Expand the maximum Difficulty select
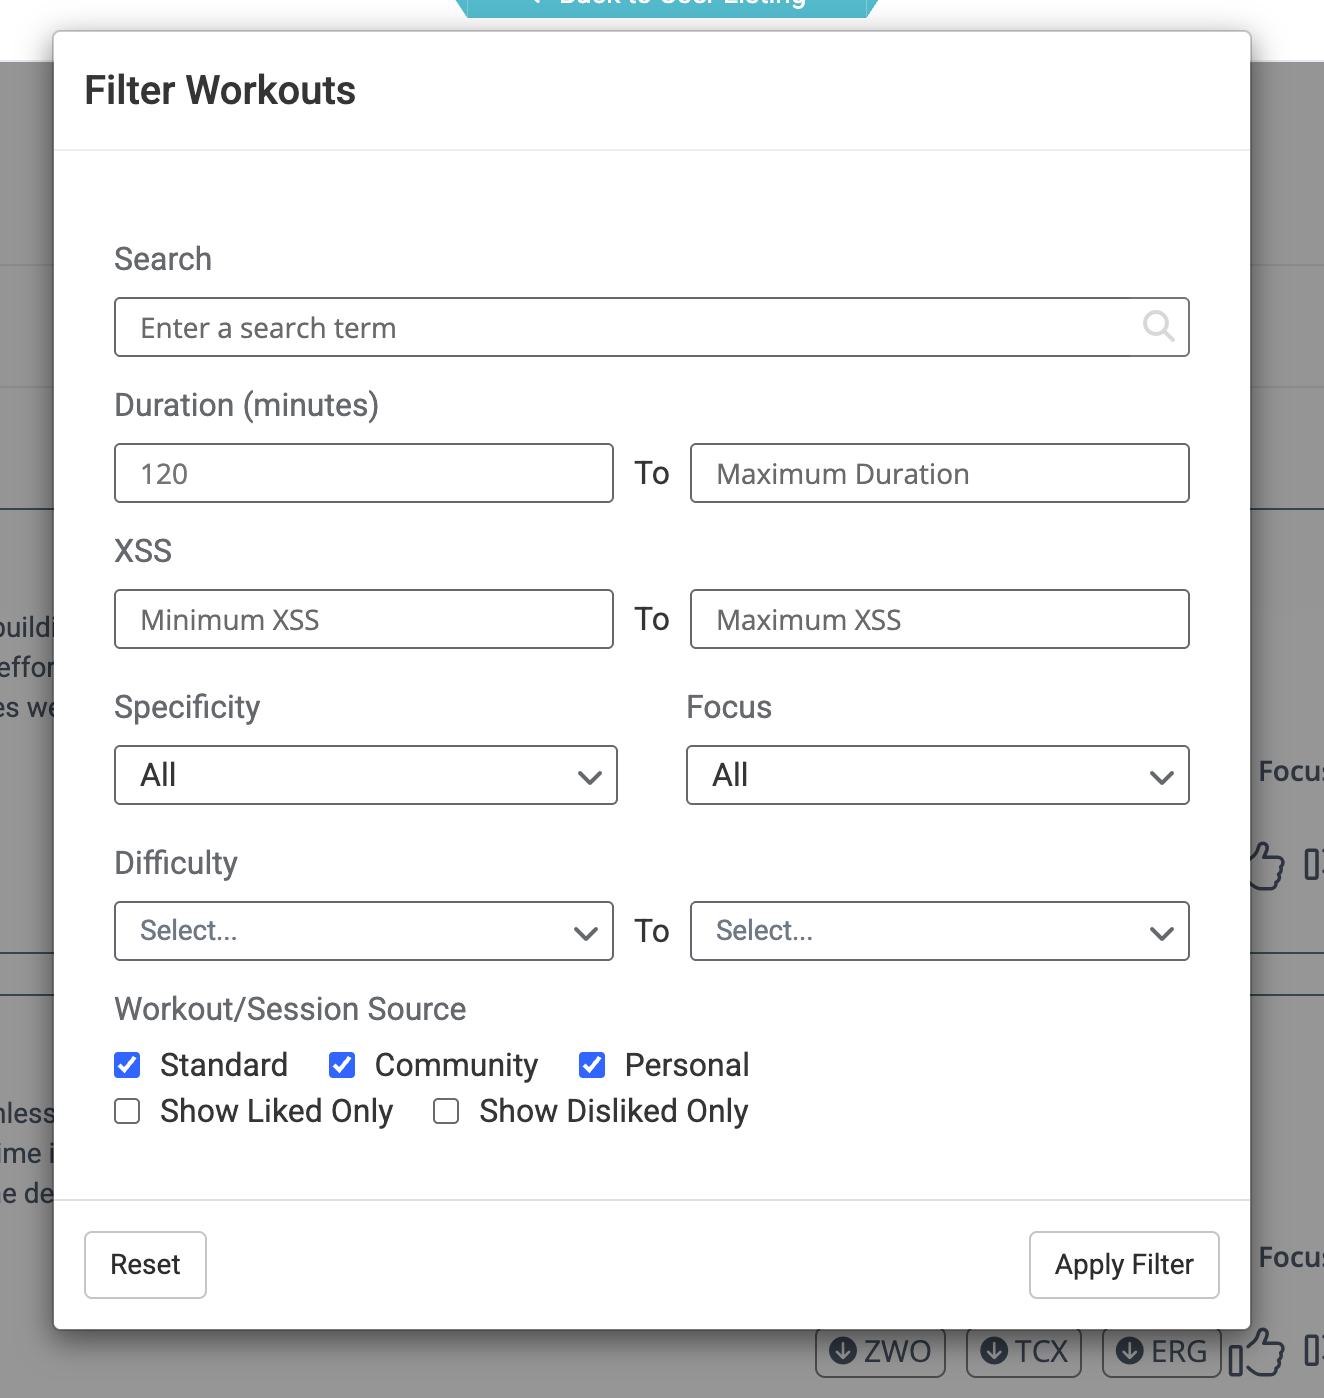The image size is (1324, 1398). 939,931
